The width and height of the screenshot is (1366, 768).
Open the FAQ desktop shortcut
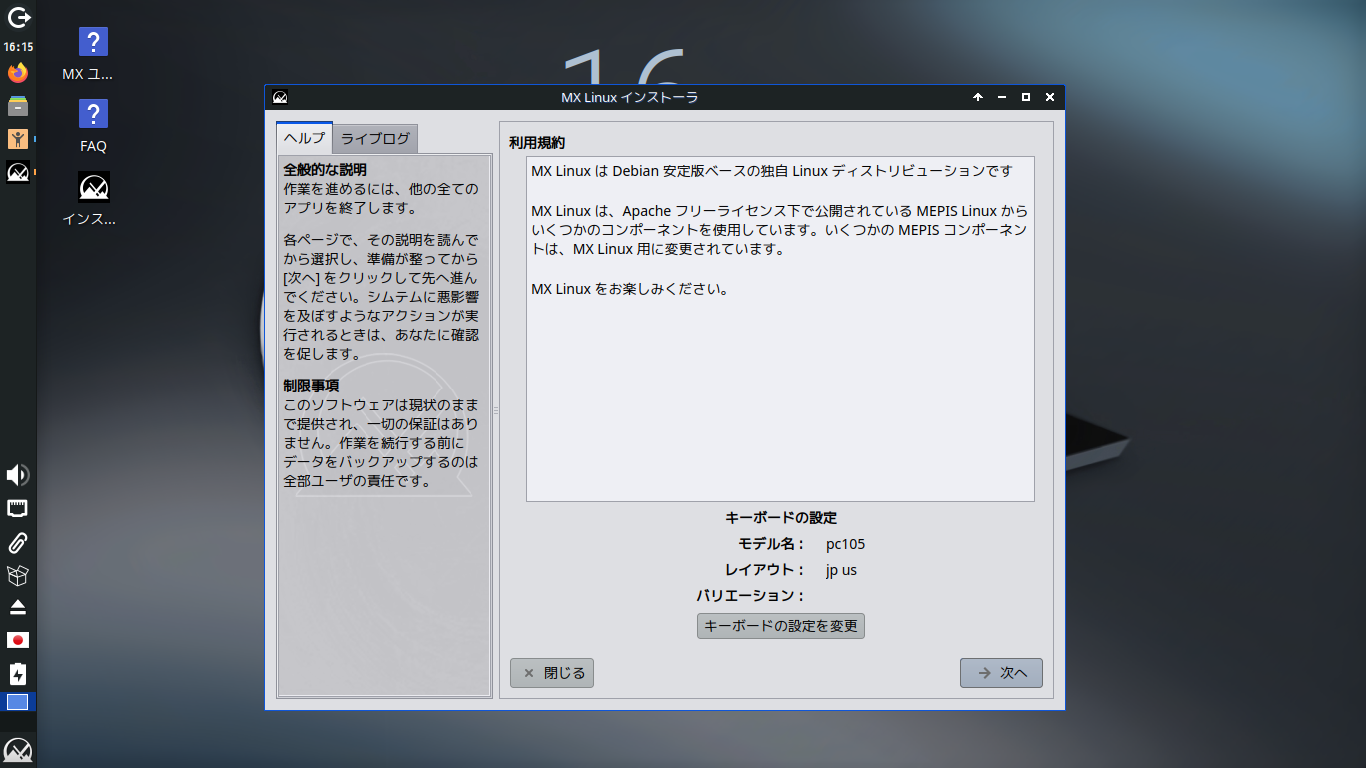93,126
